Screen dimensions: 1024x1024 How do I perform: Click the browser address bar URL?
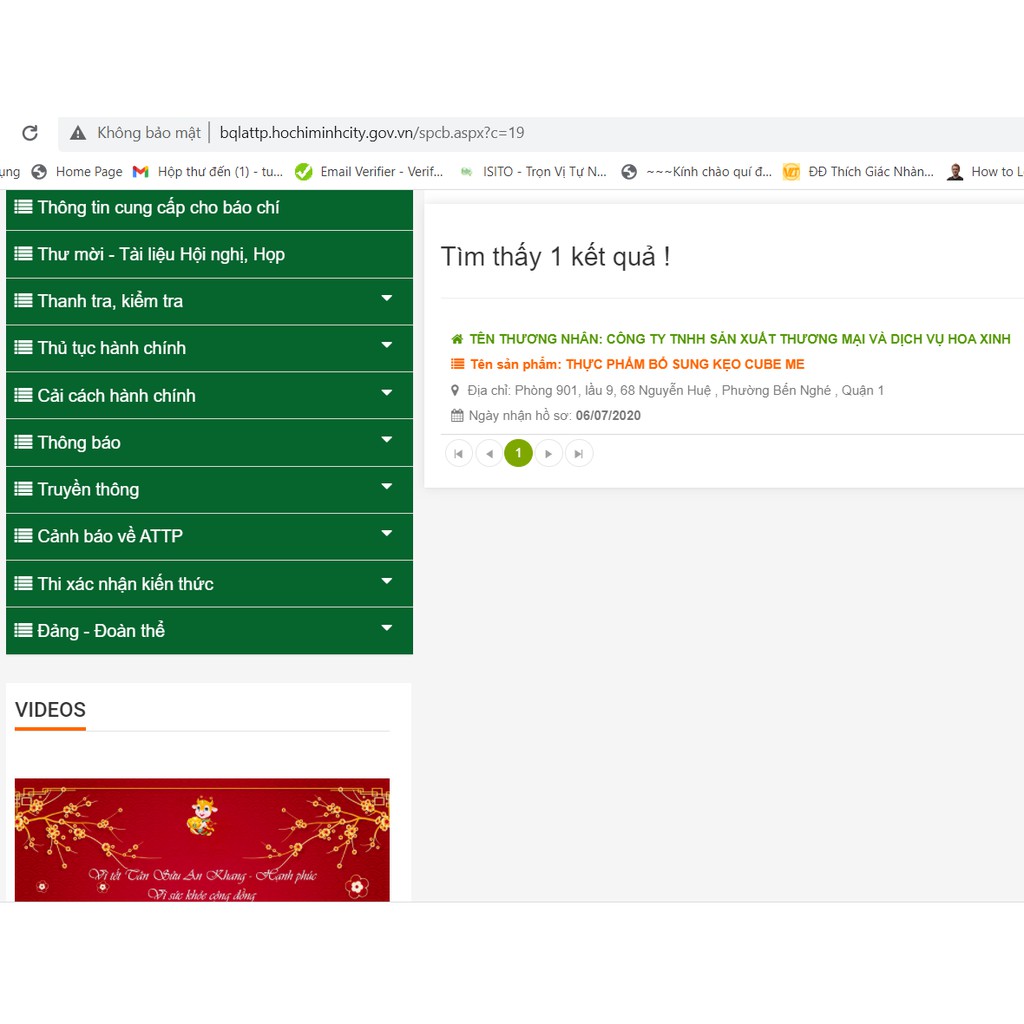pos(371,133)
